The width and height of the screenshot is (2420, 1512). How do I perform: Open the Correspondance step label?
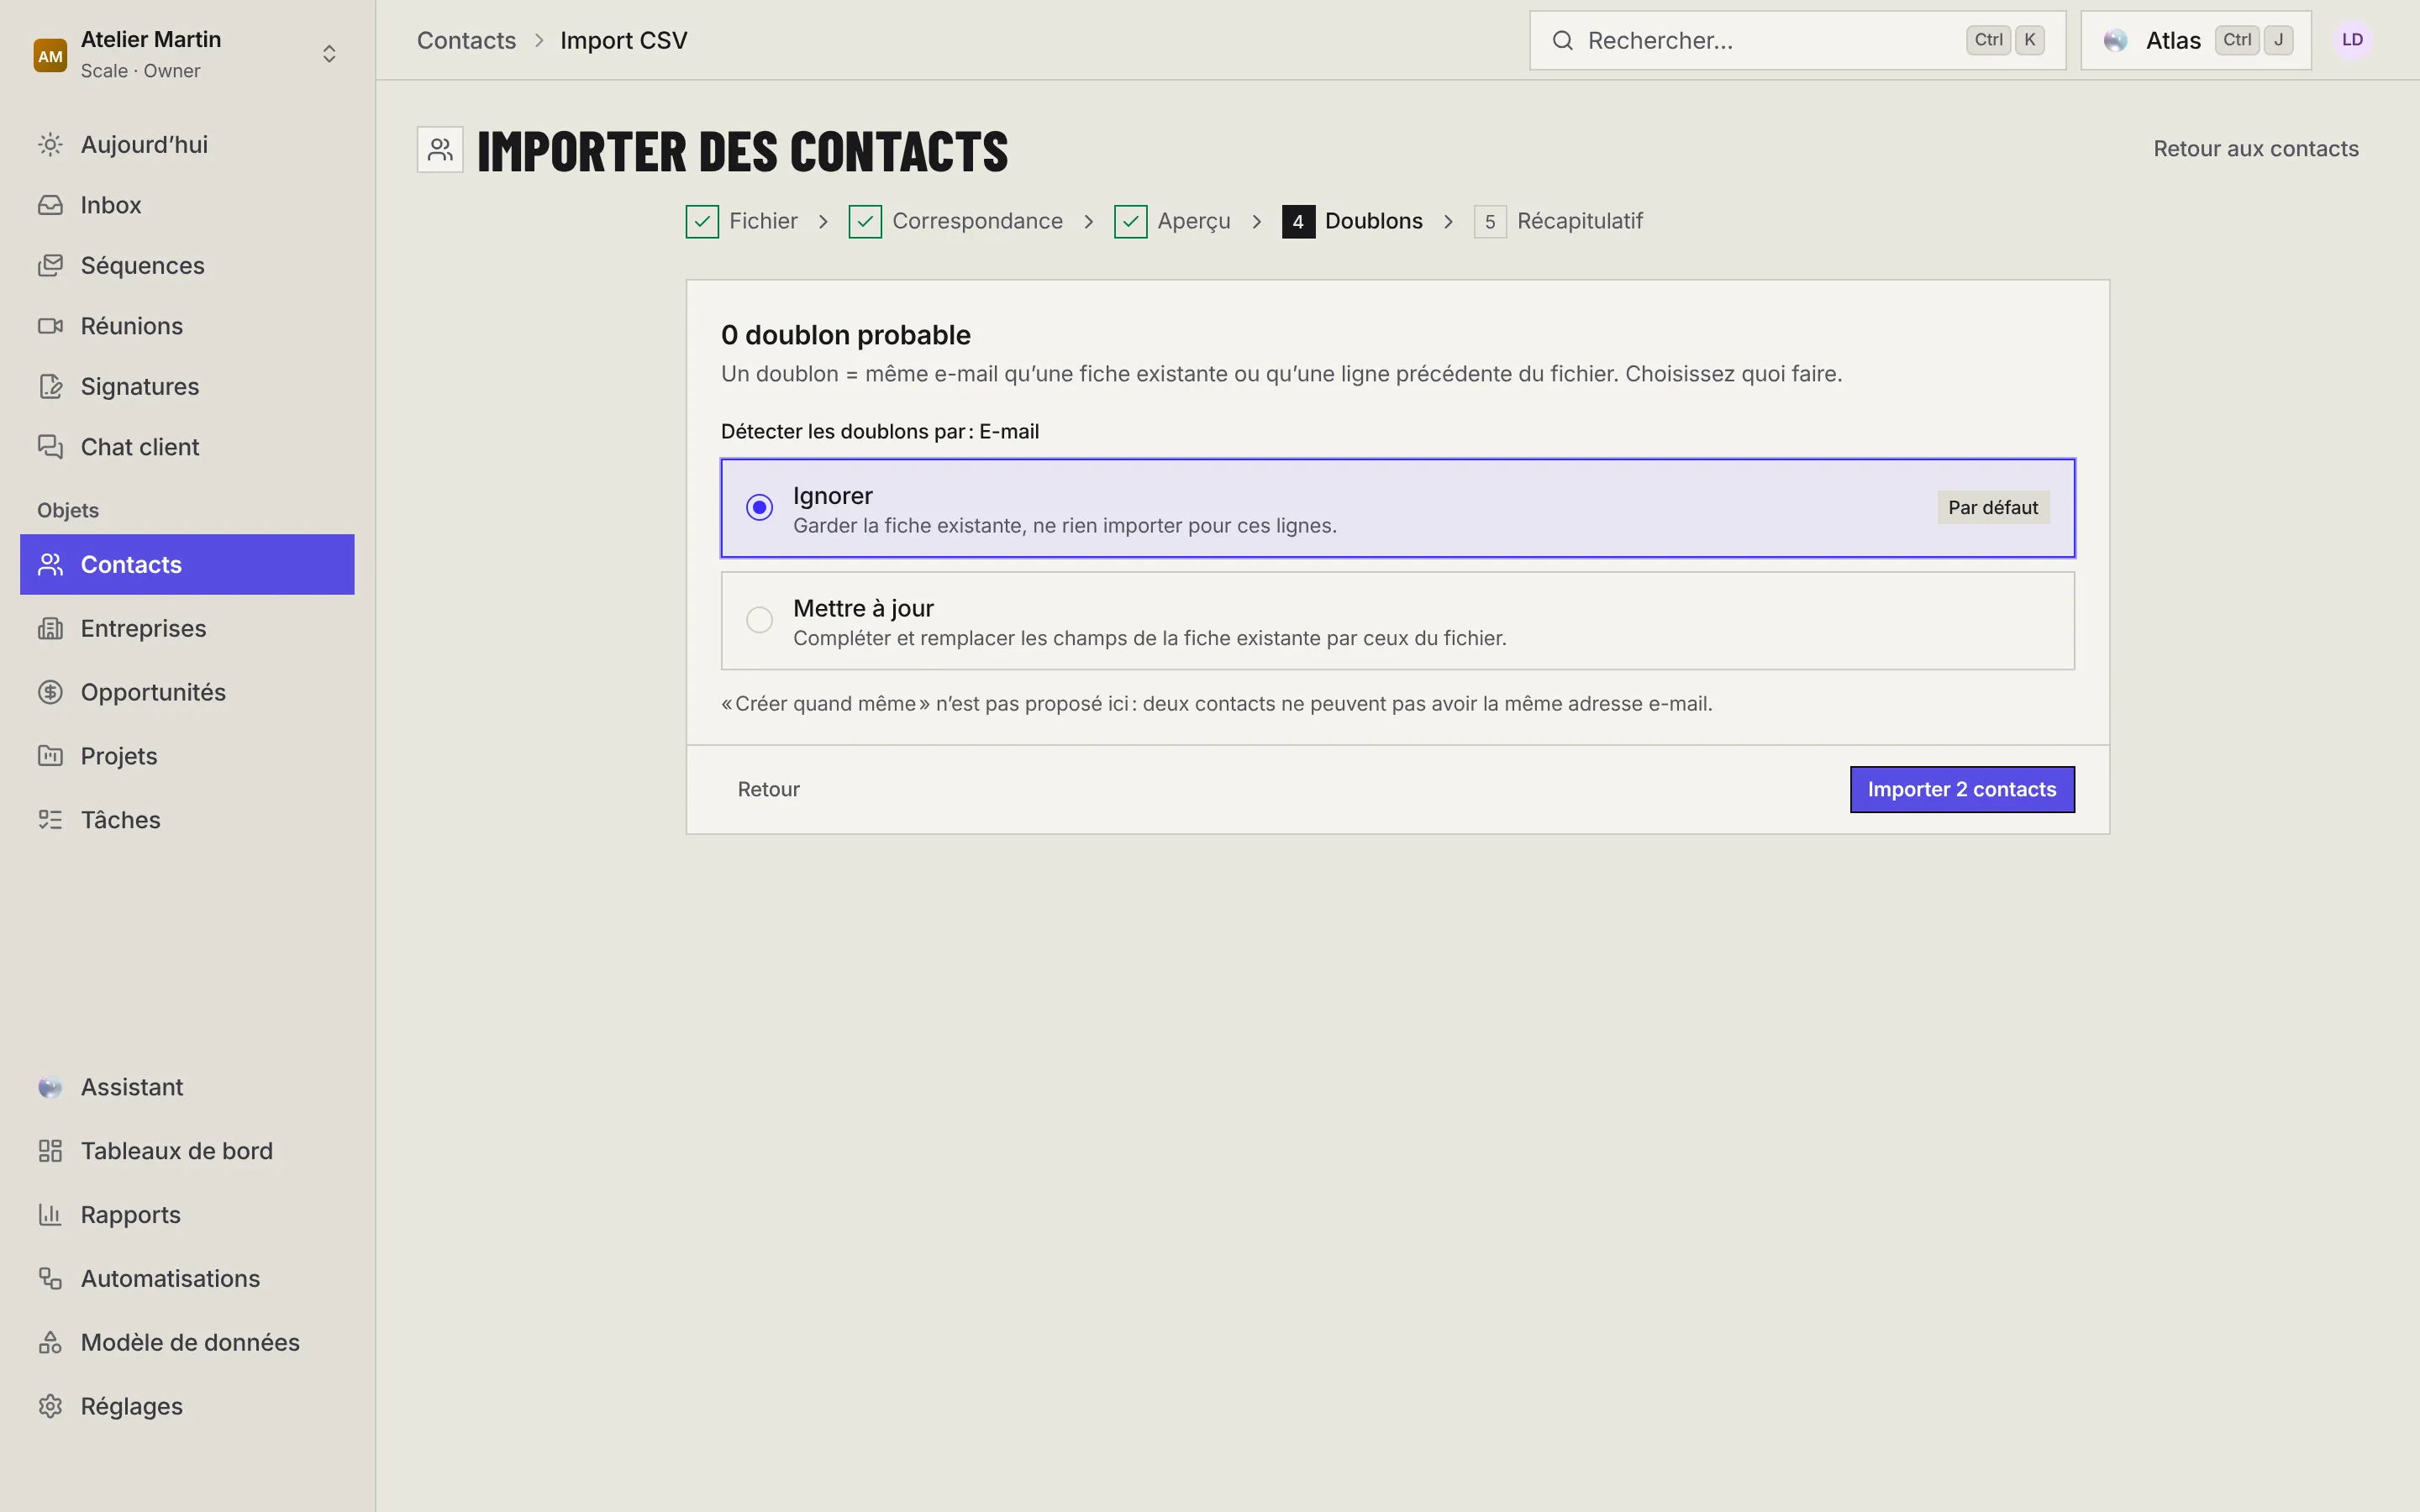pyautogui.click(x=977, y=222)
